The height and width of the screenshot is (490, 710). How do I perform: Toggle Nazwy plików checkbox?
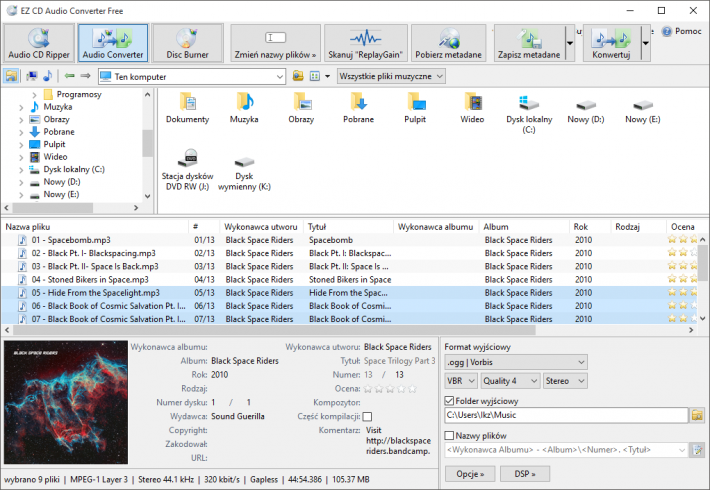pyautogui.click(x=449, y=436)
